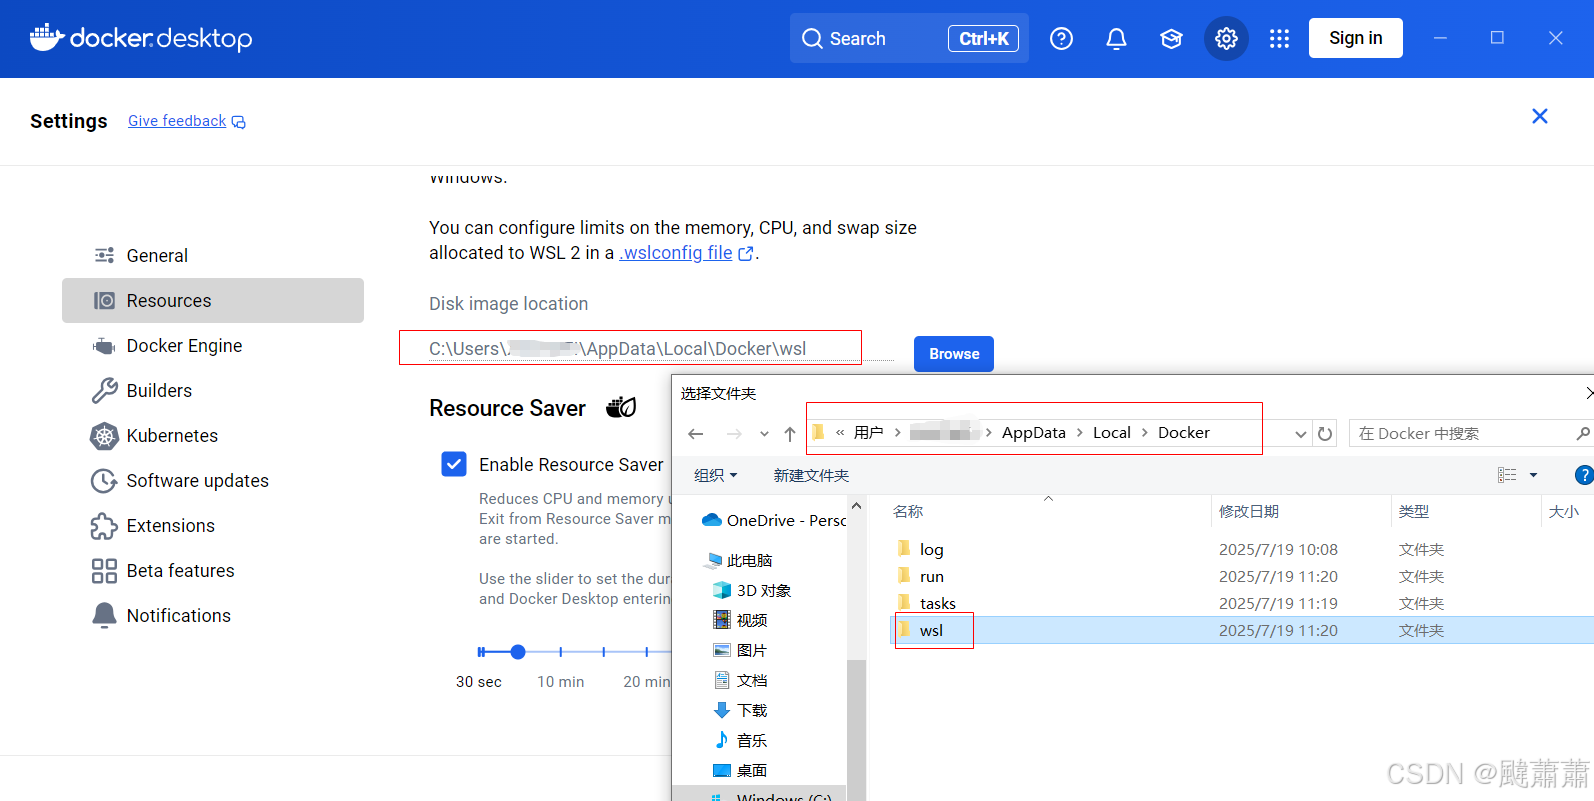
Task: Go up one folder level
Action: point(790,433)
